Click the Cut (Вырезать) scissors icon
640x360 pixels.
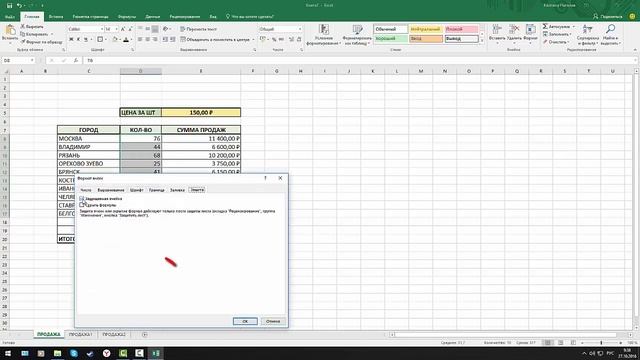23,26
